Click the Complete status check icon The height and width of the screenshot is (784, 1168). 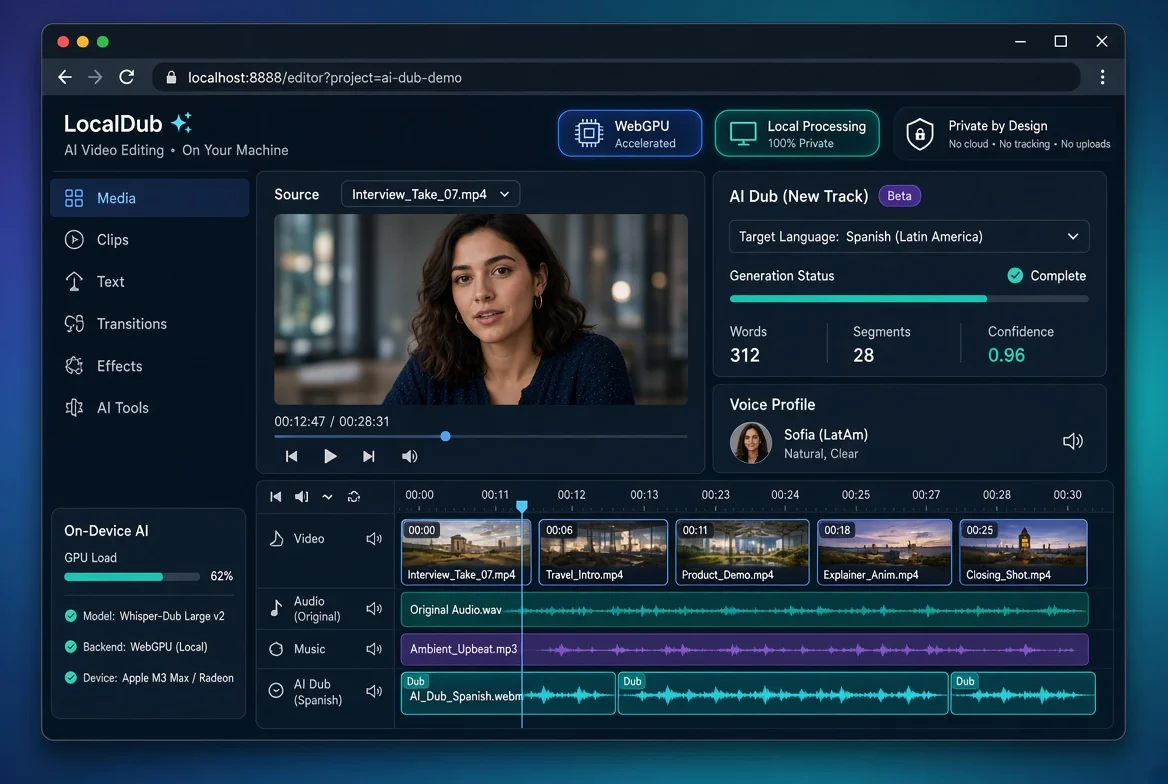[x=1015, y=275]
